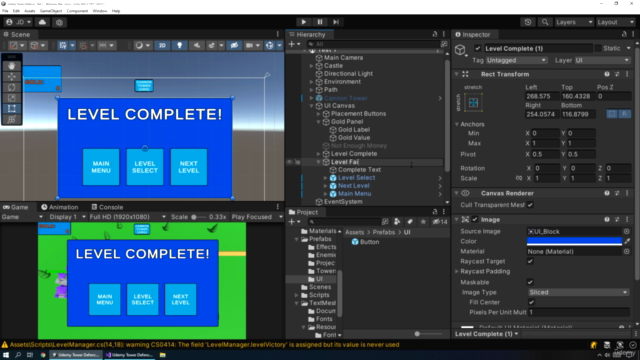Select the Scale tool
Viewport: 640px width, 360px height.
click(11, 98)
